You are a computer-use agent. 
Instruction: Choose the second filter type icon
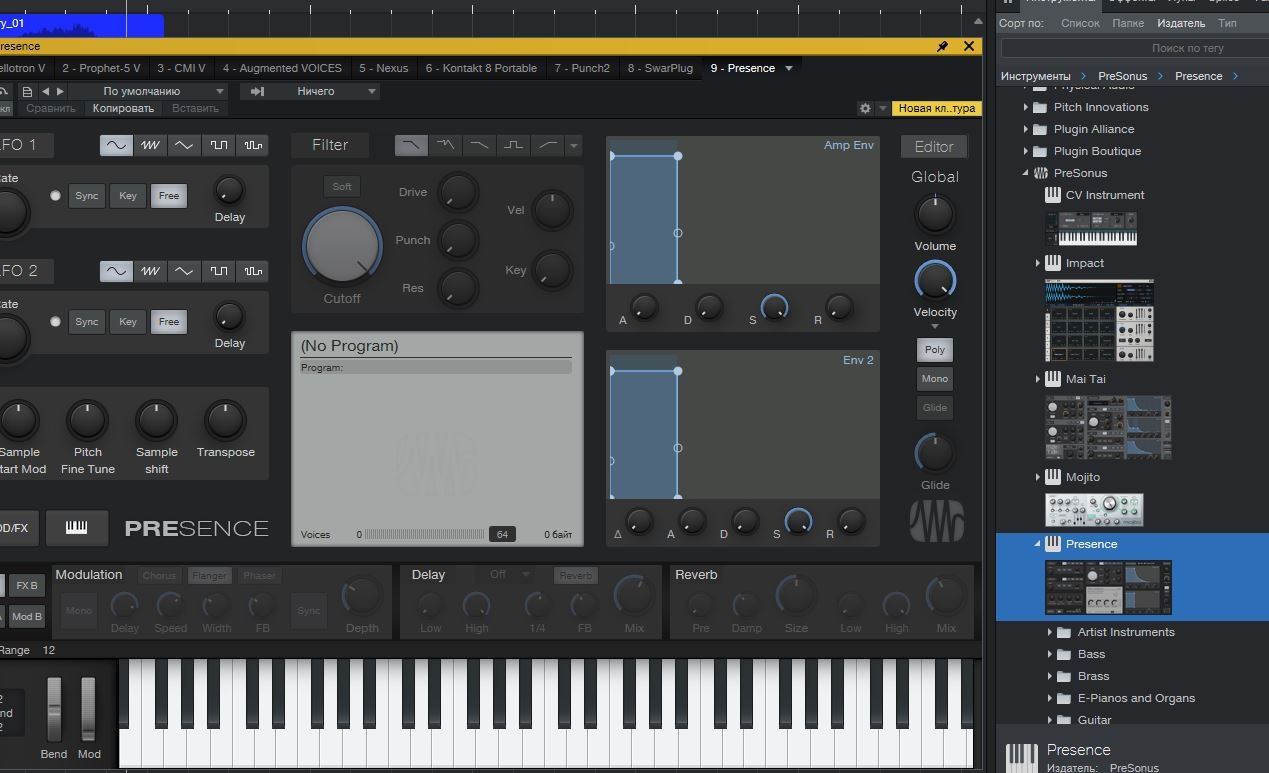tap(445, 145)
